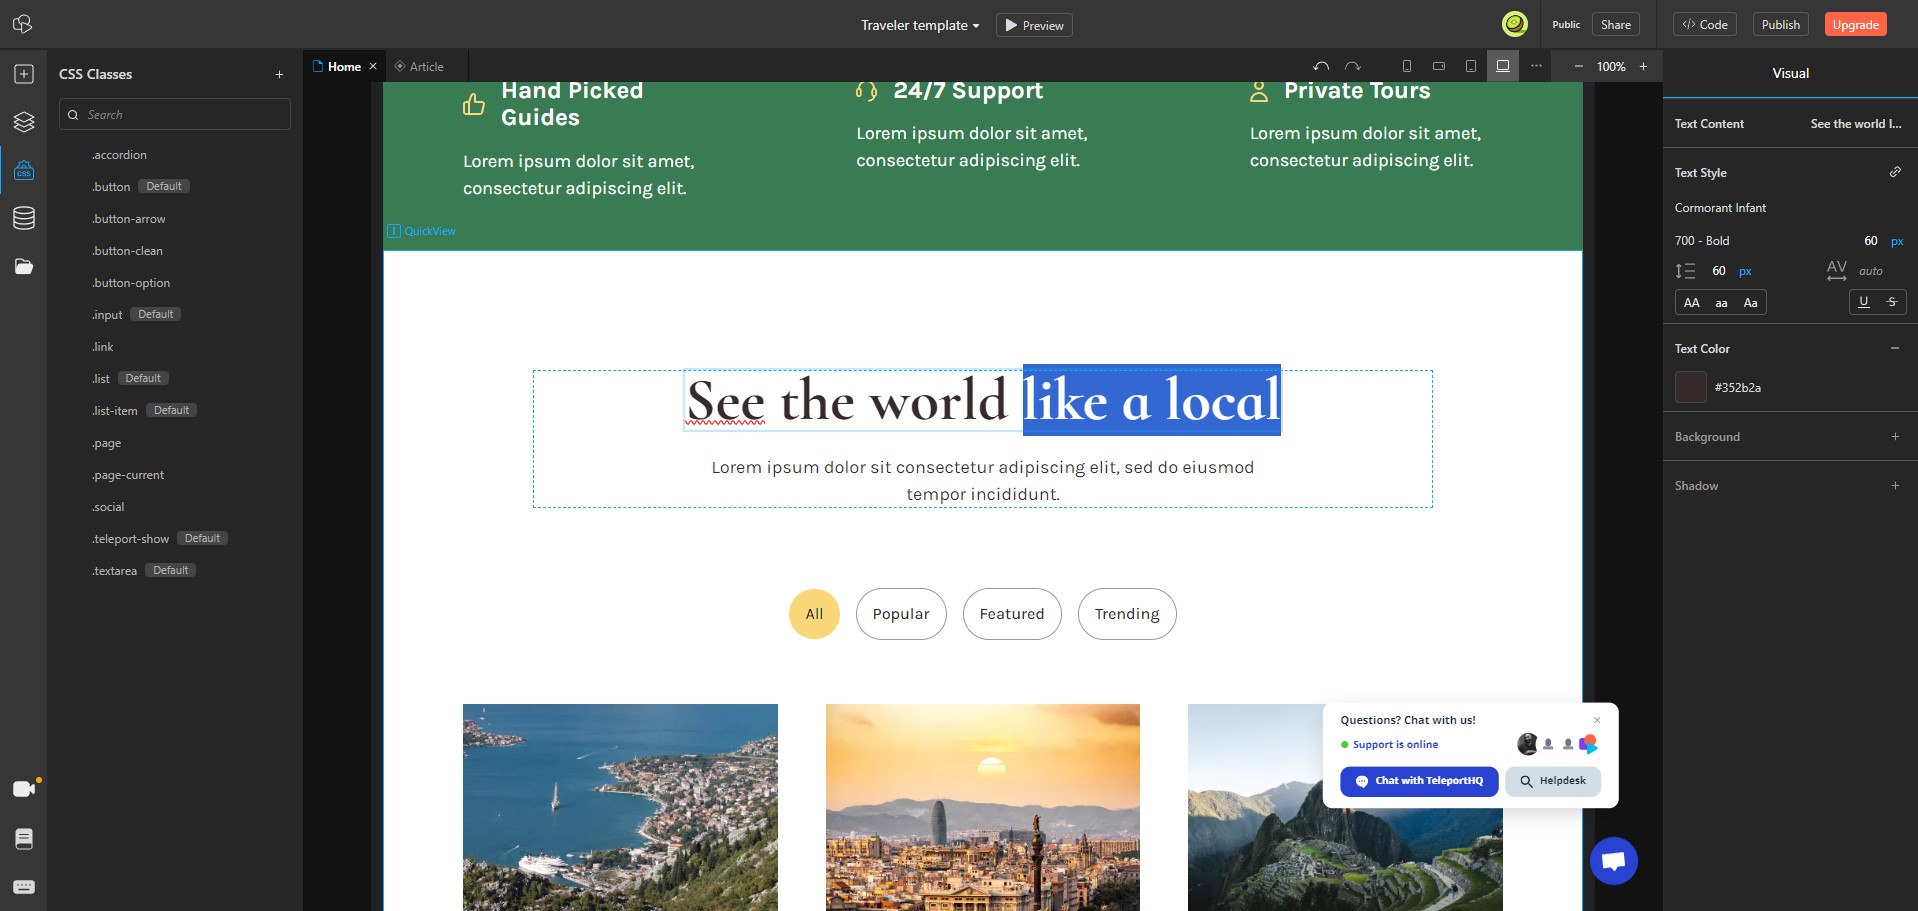1918x911 pixels.
Task: Switch to the Article tab
Action: [419, 67]
